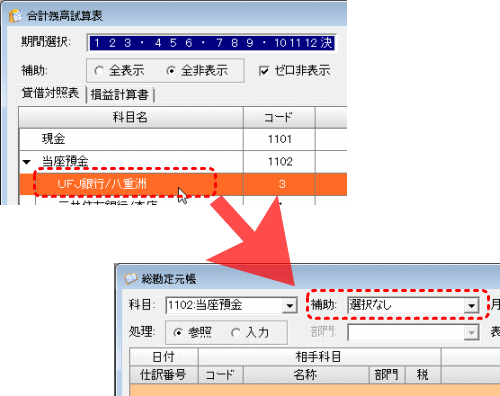Open the disabled 部門 dropdown
The width and height of the screenshot is (500, 396).
(471, 333)
